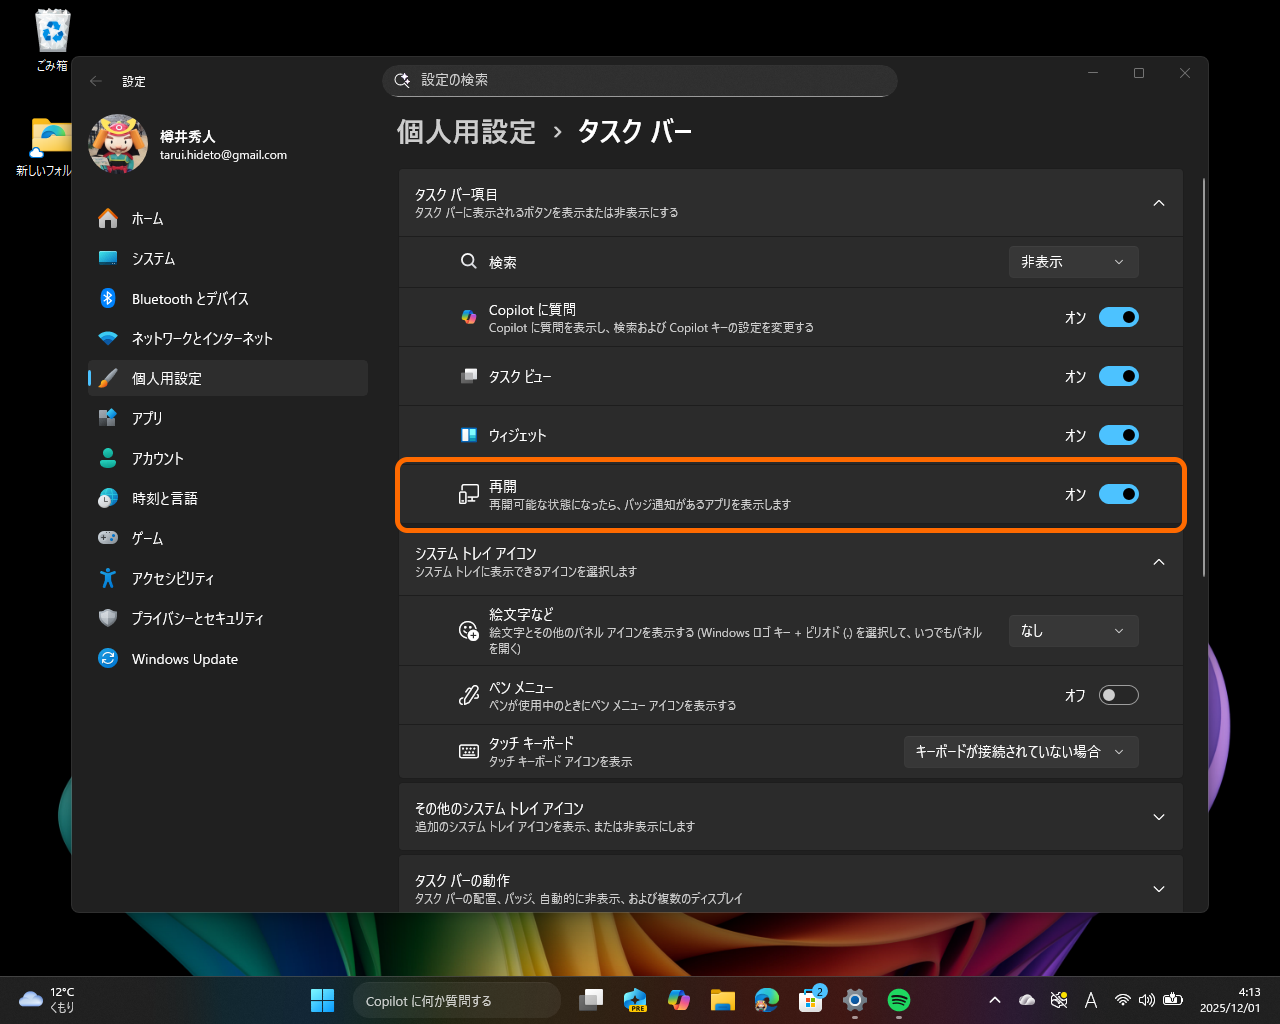
Task: Click the タッチ キーボード keyboard icon
Action: click(468, 752)
